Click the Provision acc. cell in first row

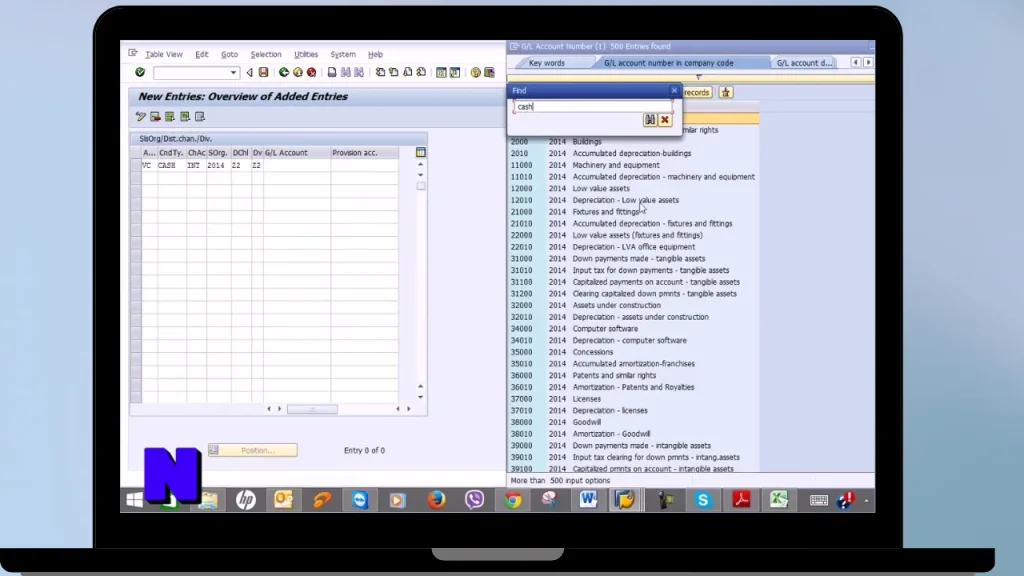364,165
